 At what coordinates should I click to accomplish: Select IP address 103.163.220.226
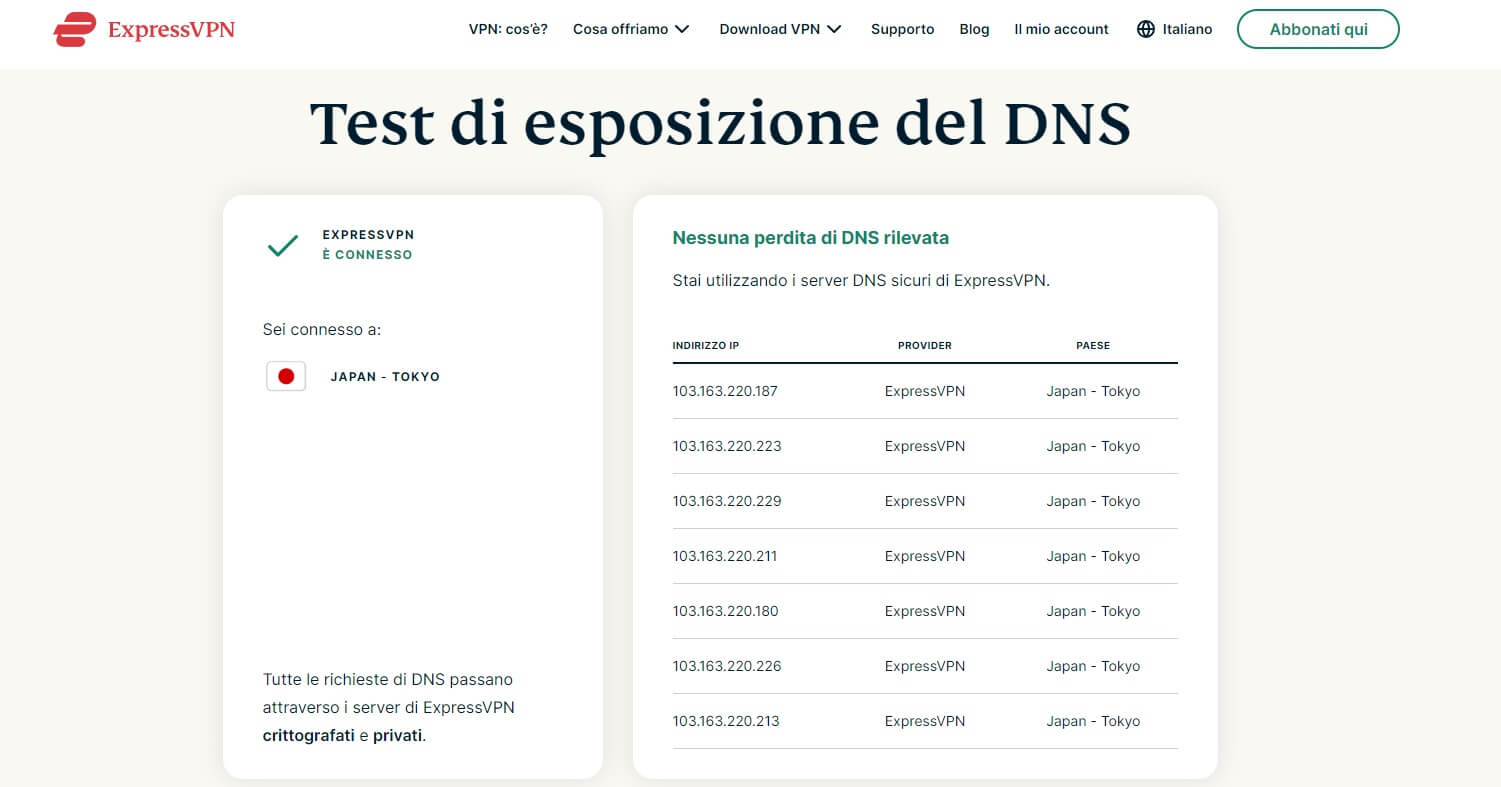727,666
